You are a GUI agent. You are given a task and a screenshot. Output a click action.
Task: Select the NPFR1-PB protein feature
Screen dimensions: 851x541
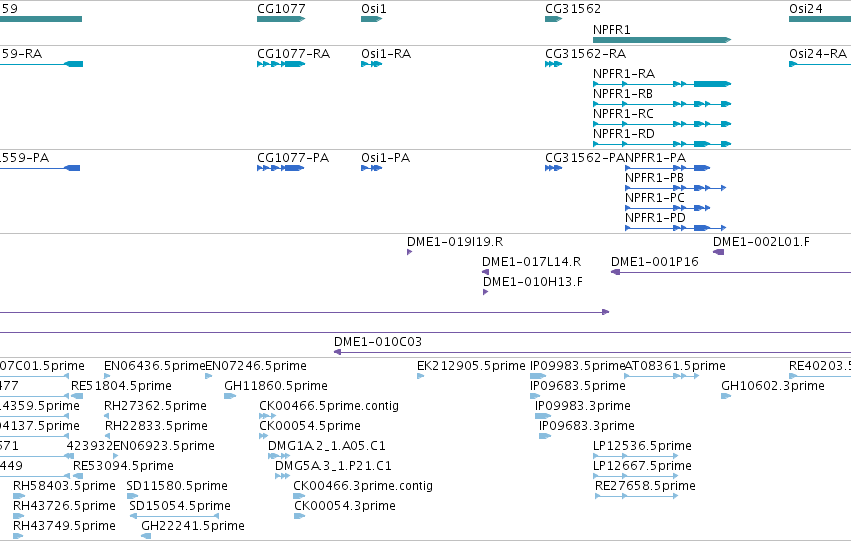coord(676,188)
